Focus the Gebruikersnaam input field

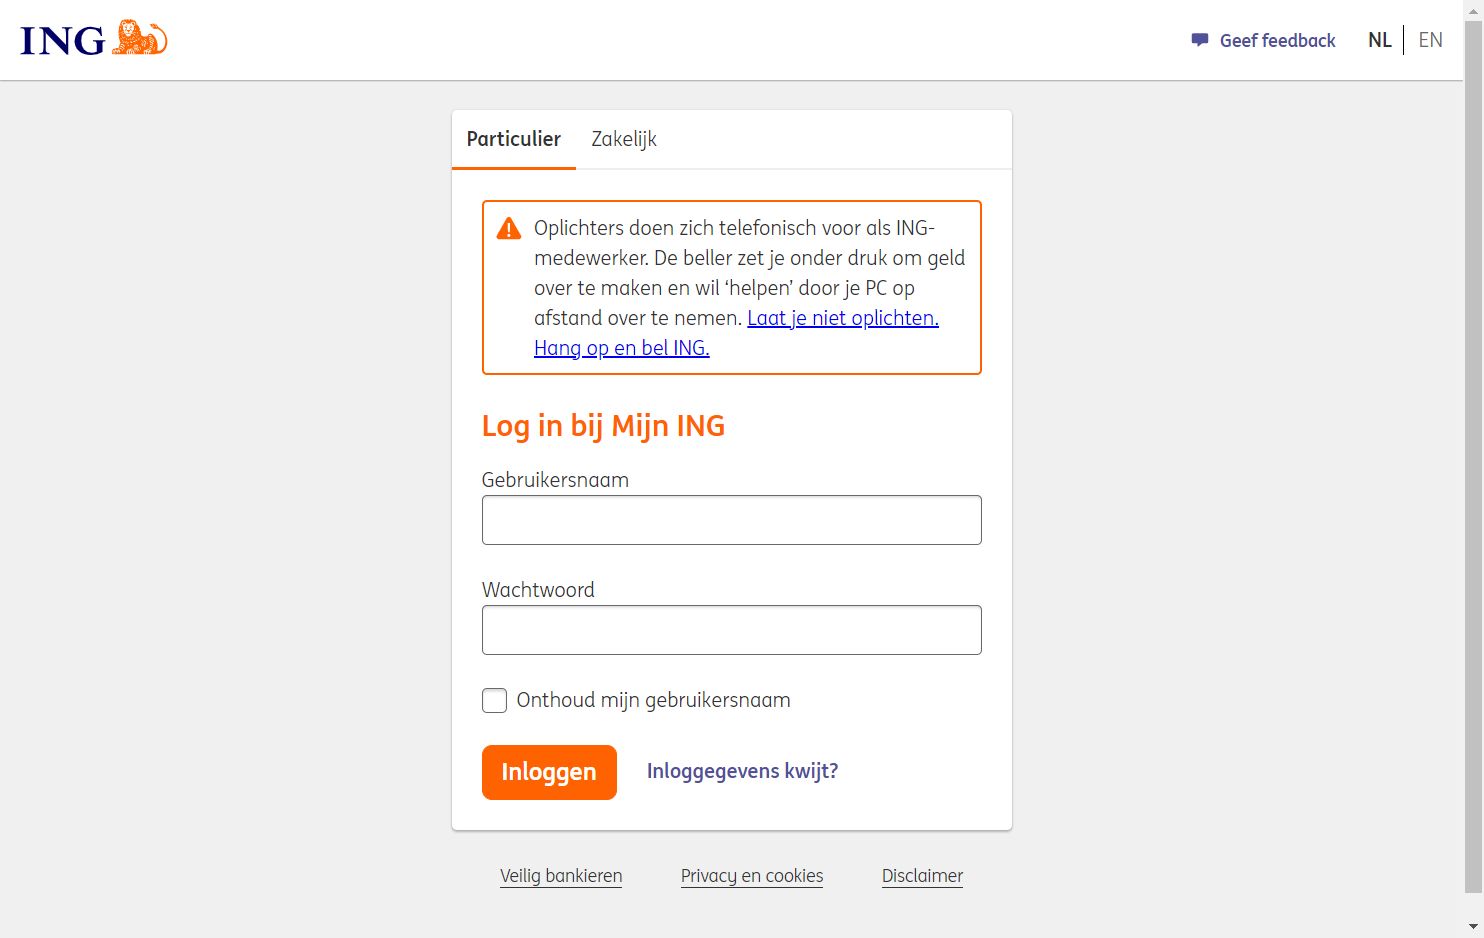click(x=732, y=520)
